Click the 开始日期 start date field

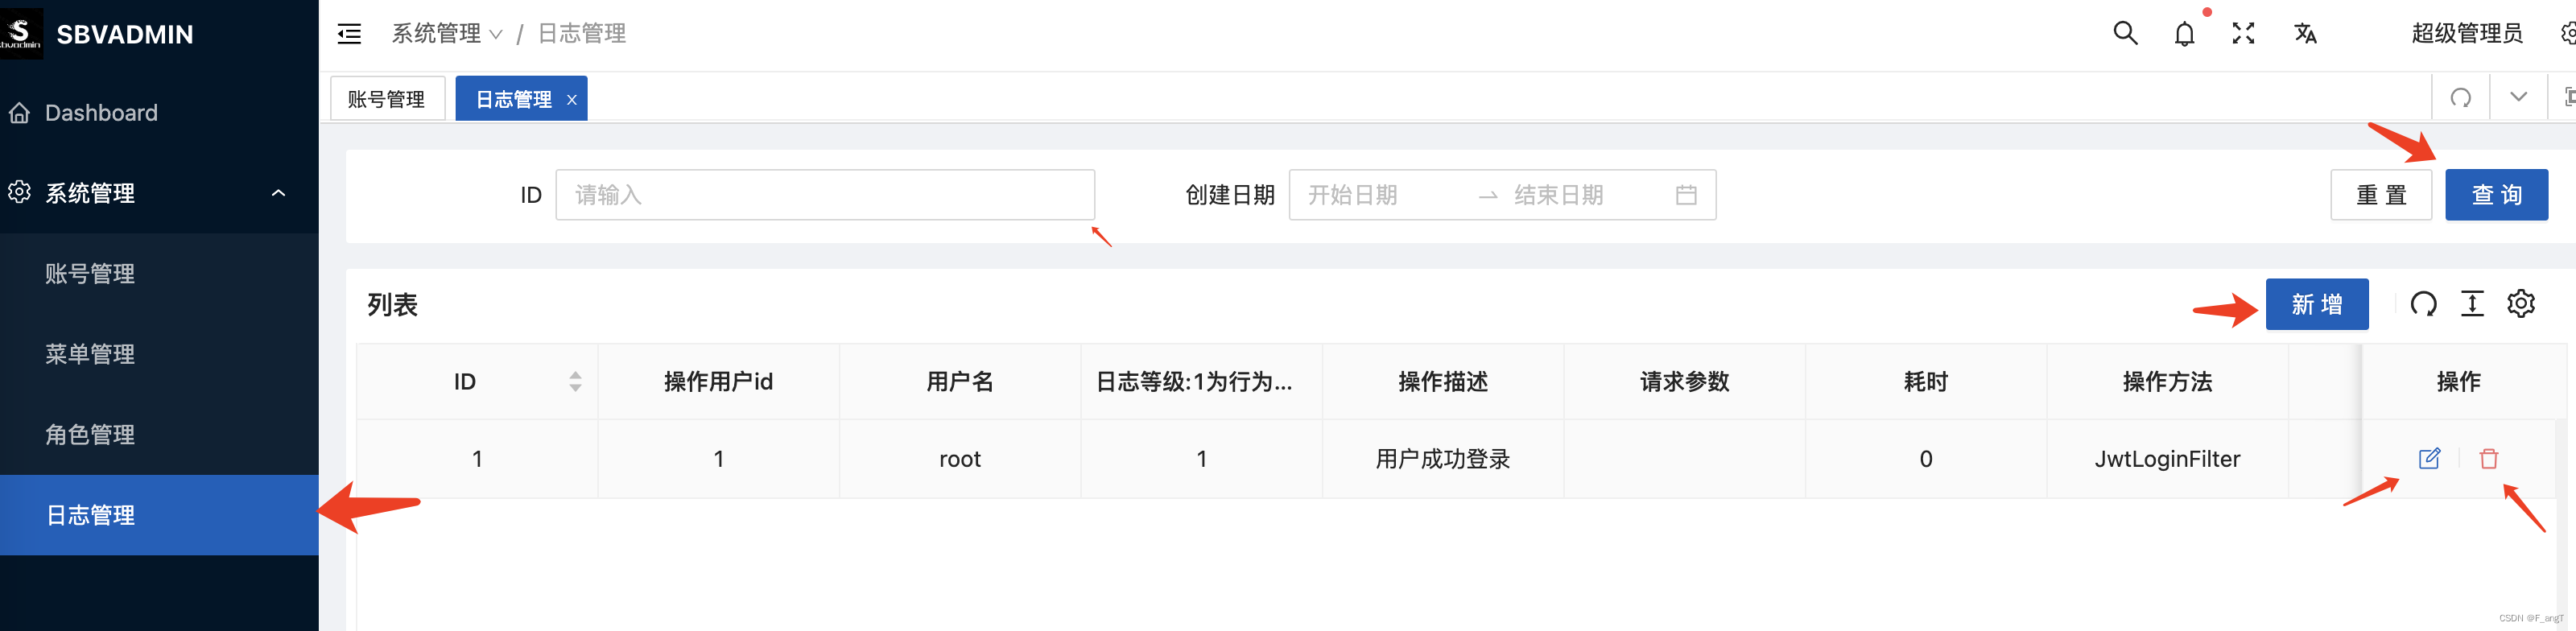(x=1384, y=195)
